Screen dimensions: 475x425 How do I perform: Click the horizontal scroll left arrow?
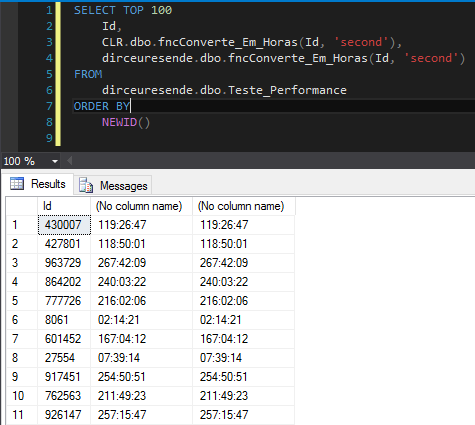point(69,161)
